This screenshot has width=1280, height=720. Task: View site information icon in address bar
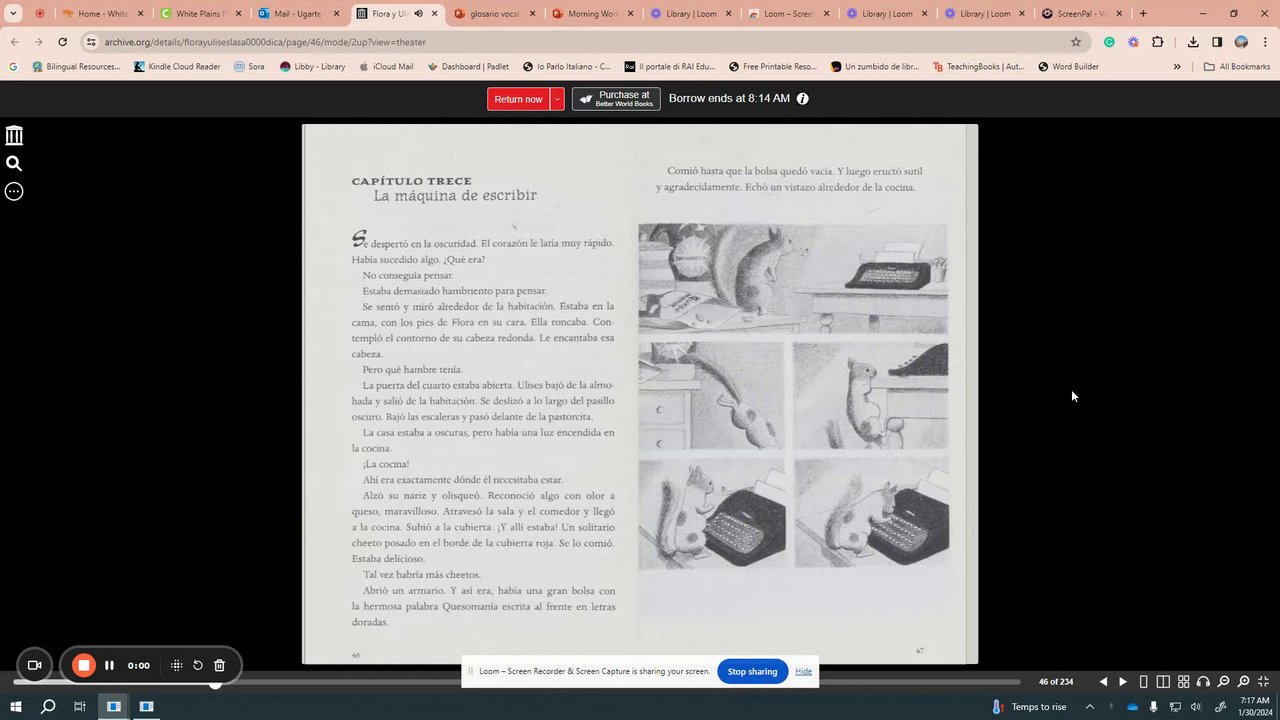(91, 42)
